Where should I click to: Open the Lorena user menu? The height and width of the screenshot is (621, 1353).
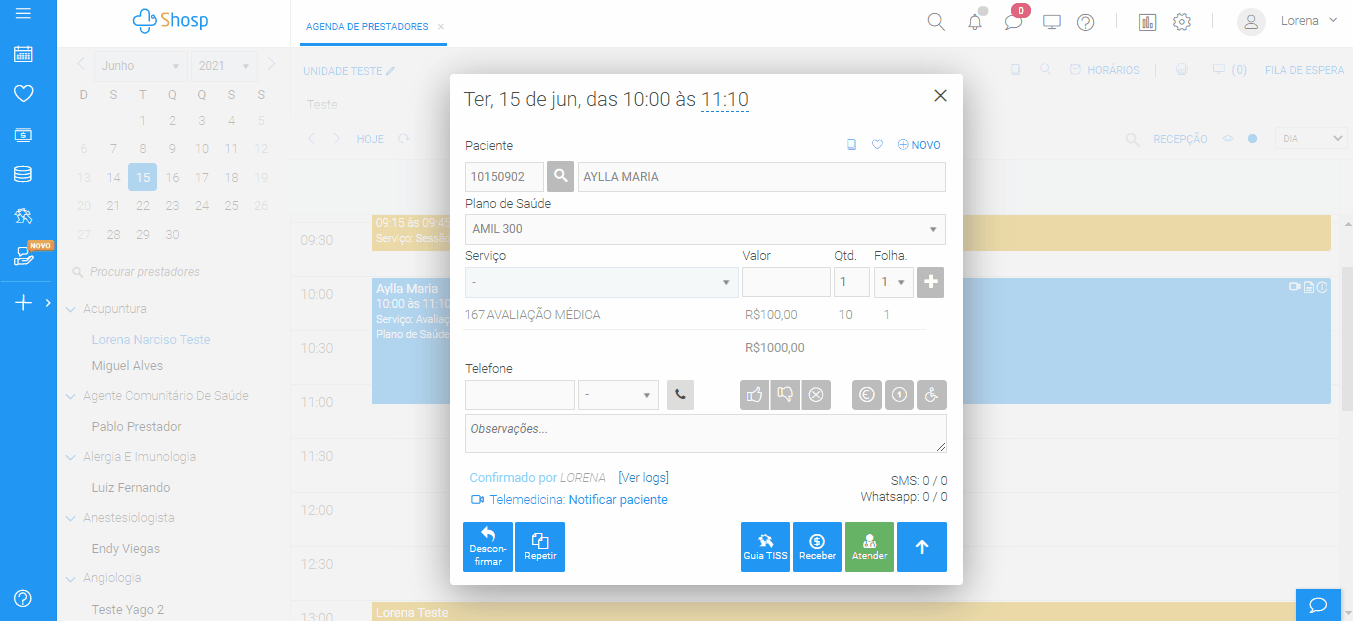[1288, 21]
